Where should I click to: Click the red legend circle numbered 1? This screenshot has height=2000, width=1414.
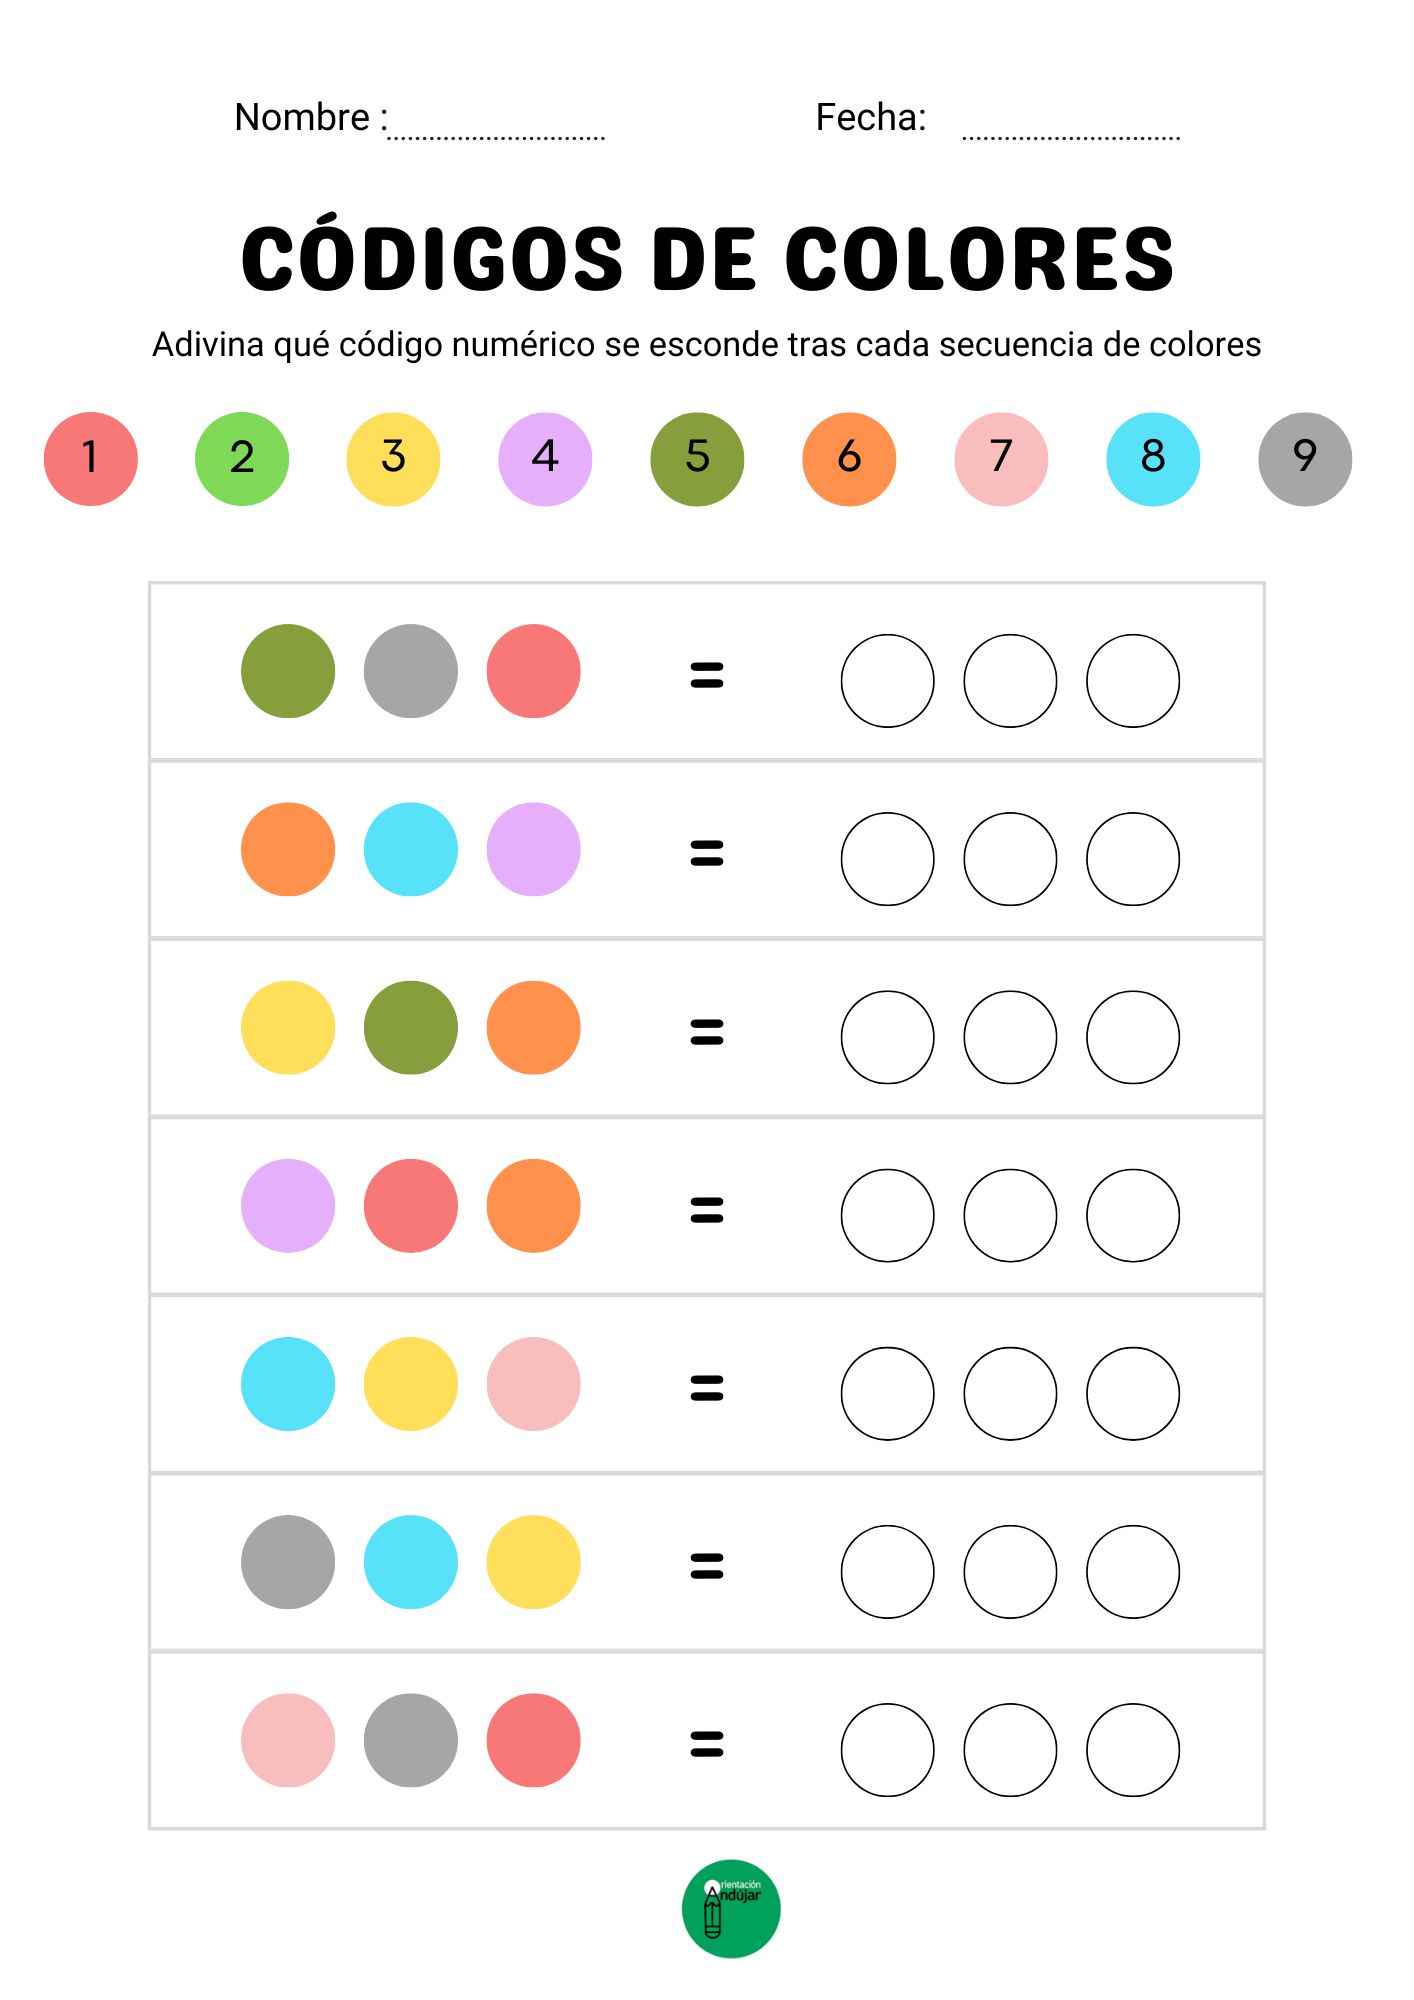tap(91, 459)
